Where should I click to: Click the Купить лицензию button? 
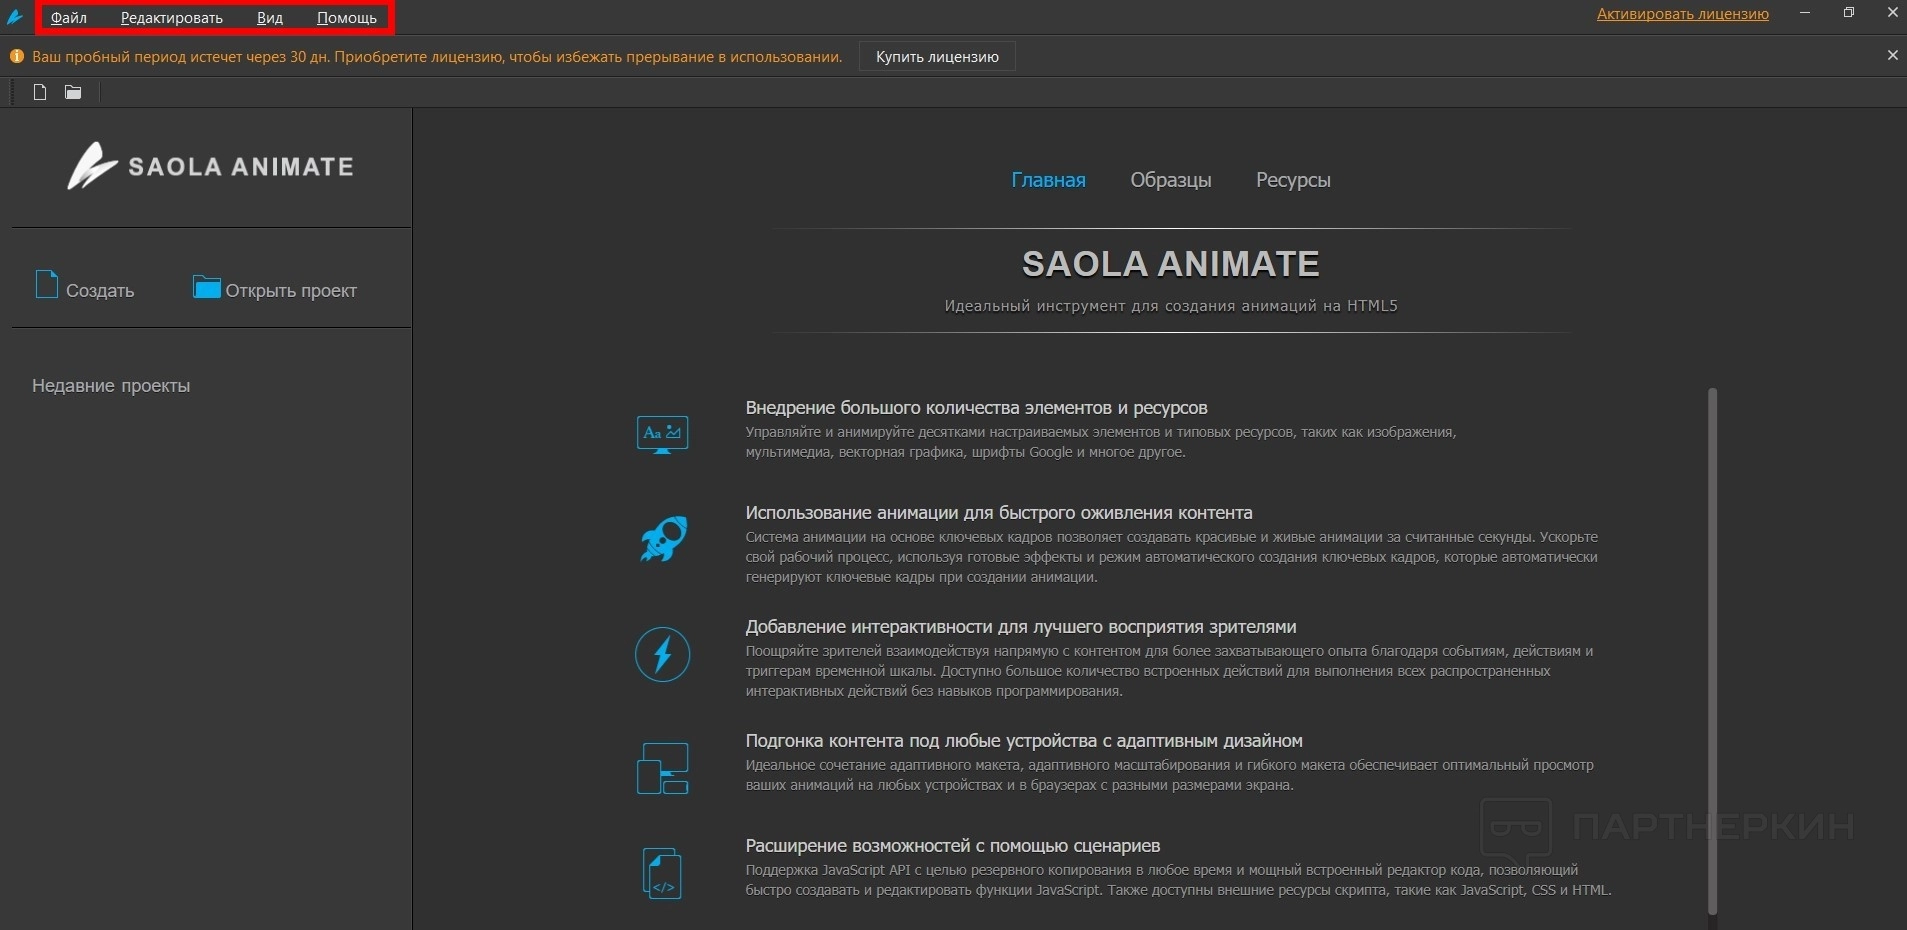point(937,57)
